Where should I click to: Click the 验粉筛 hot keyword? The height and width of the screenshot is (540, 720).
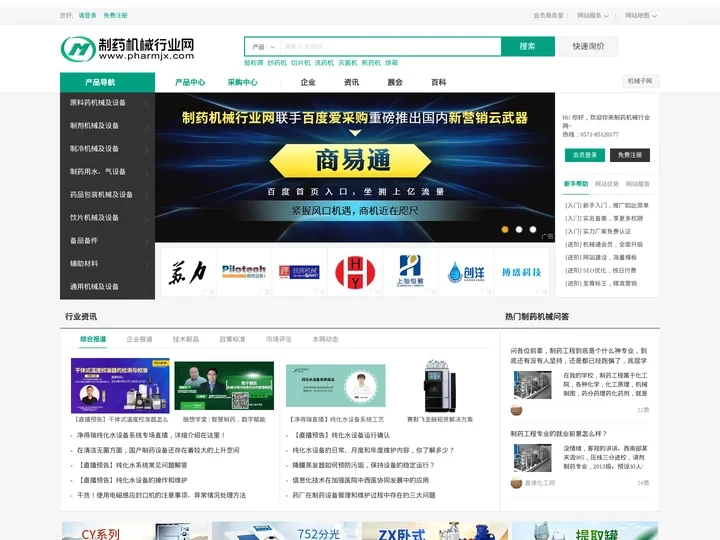click(x=253, y=63)
